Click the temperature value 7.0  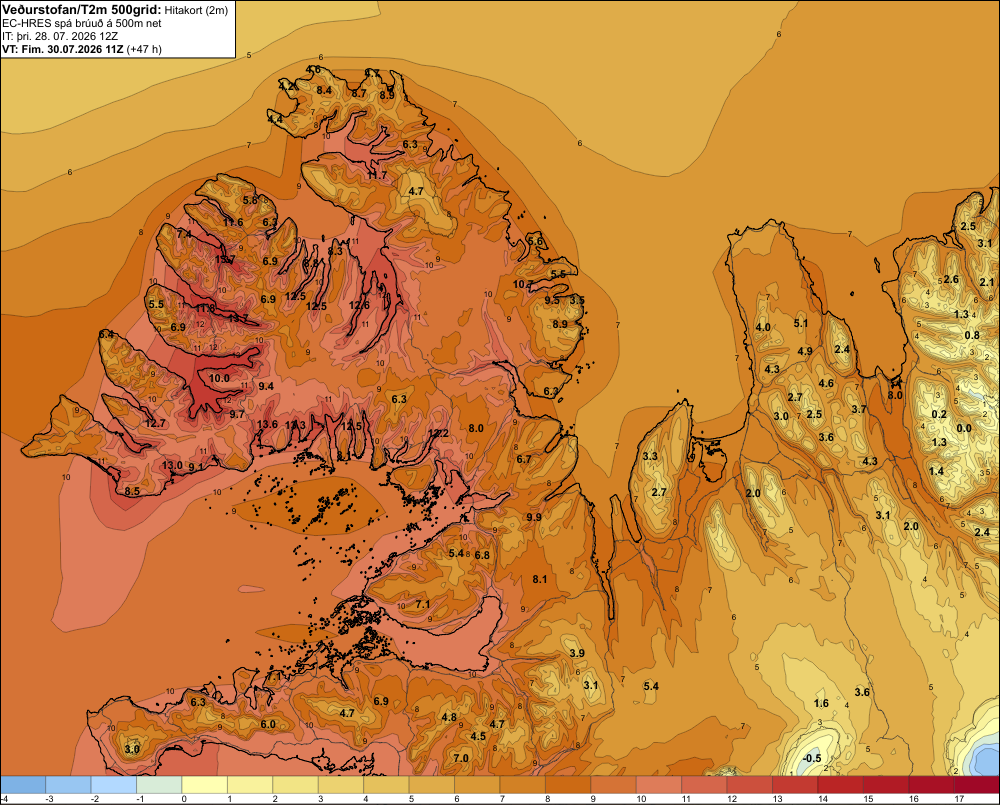460,758
